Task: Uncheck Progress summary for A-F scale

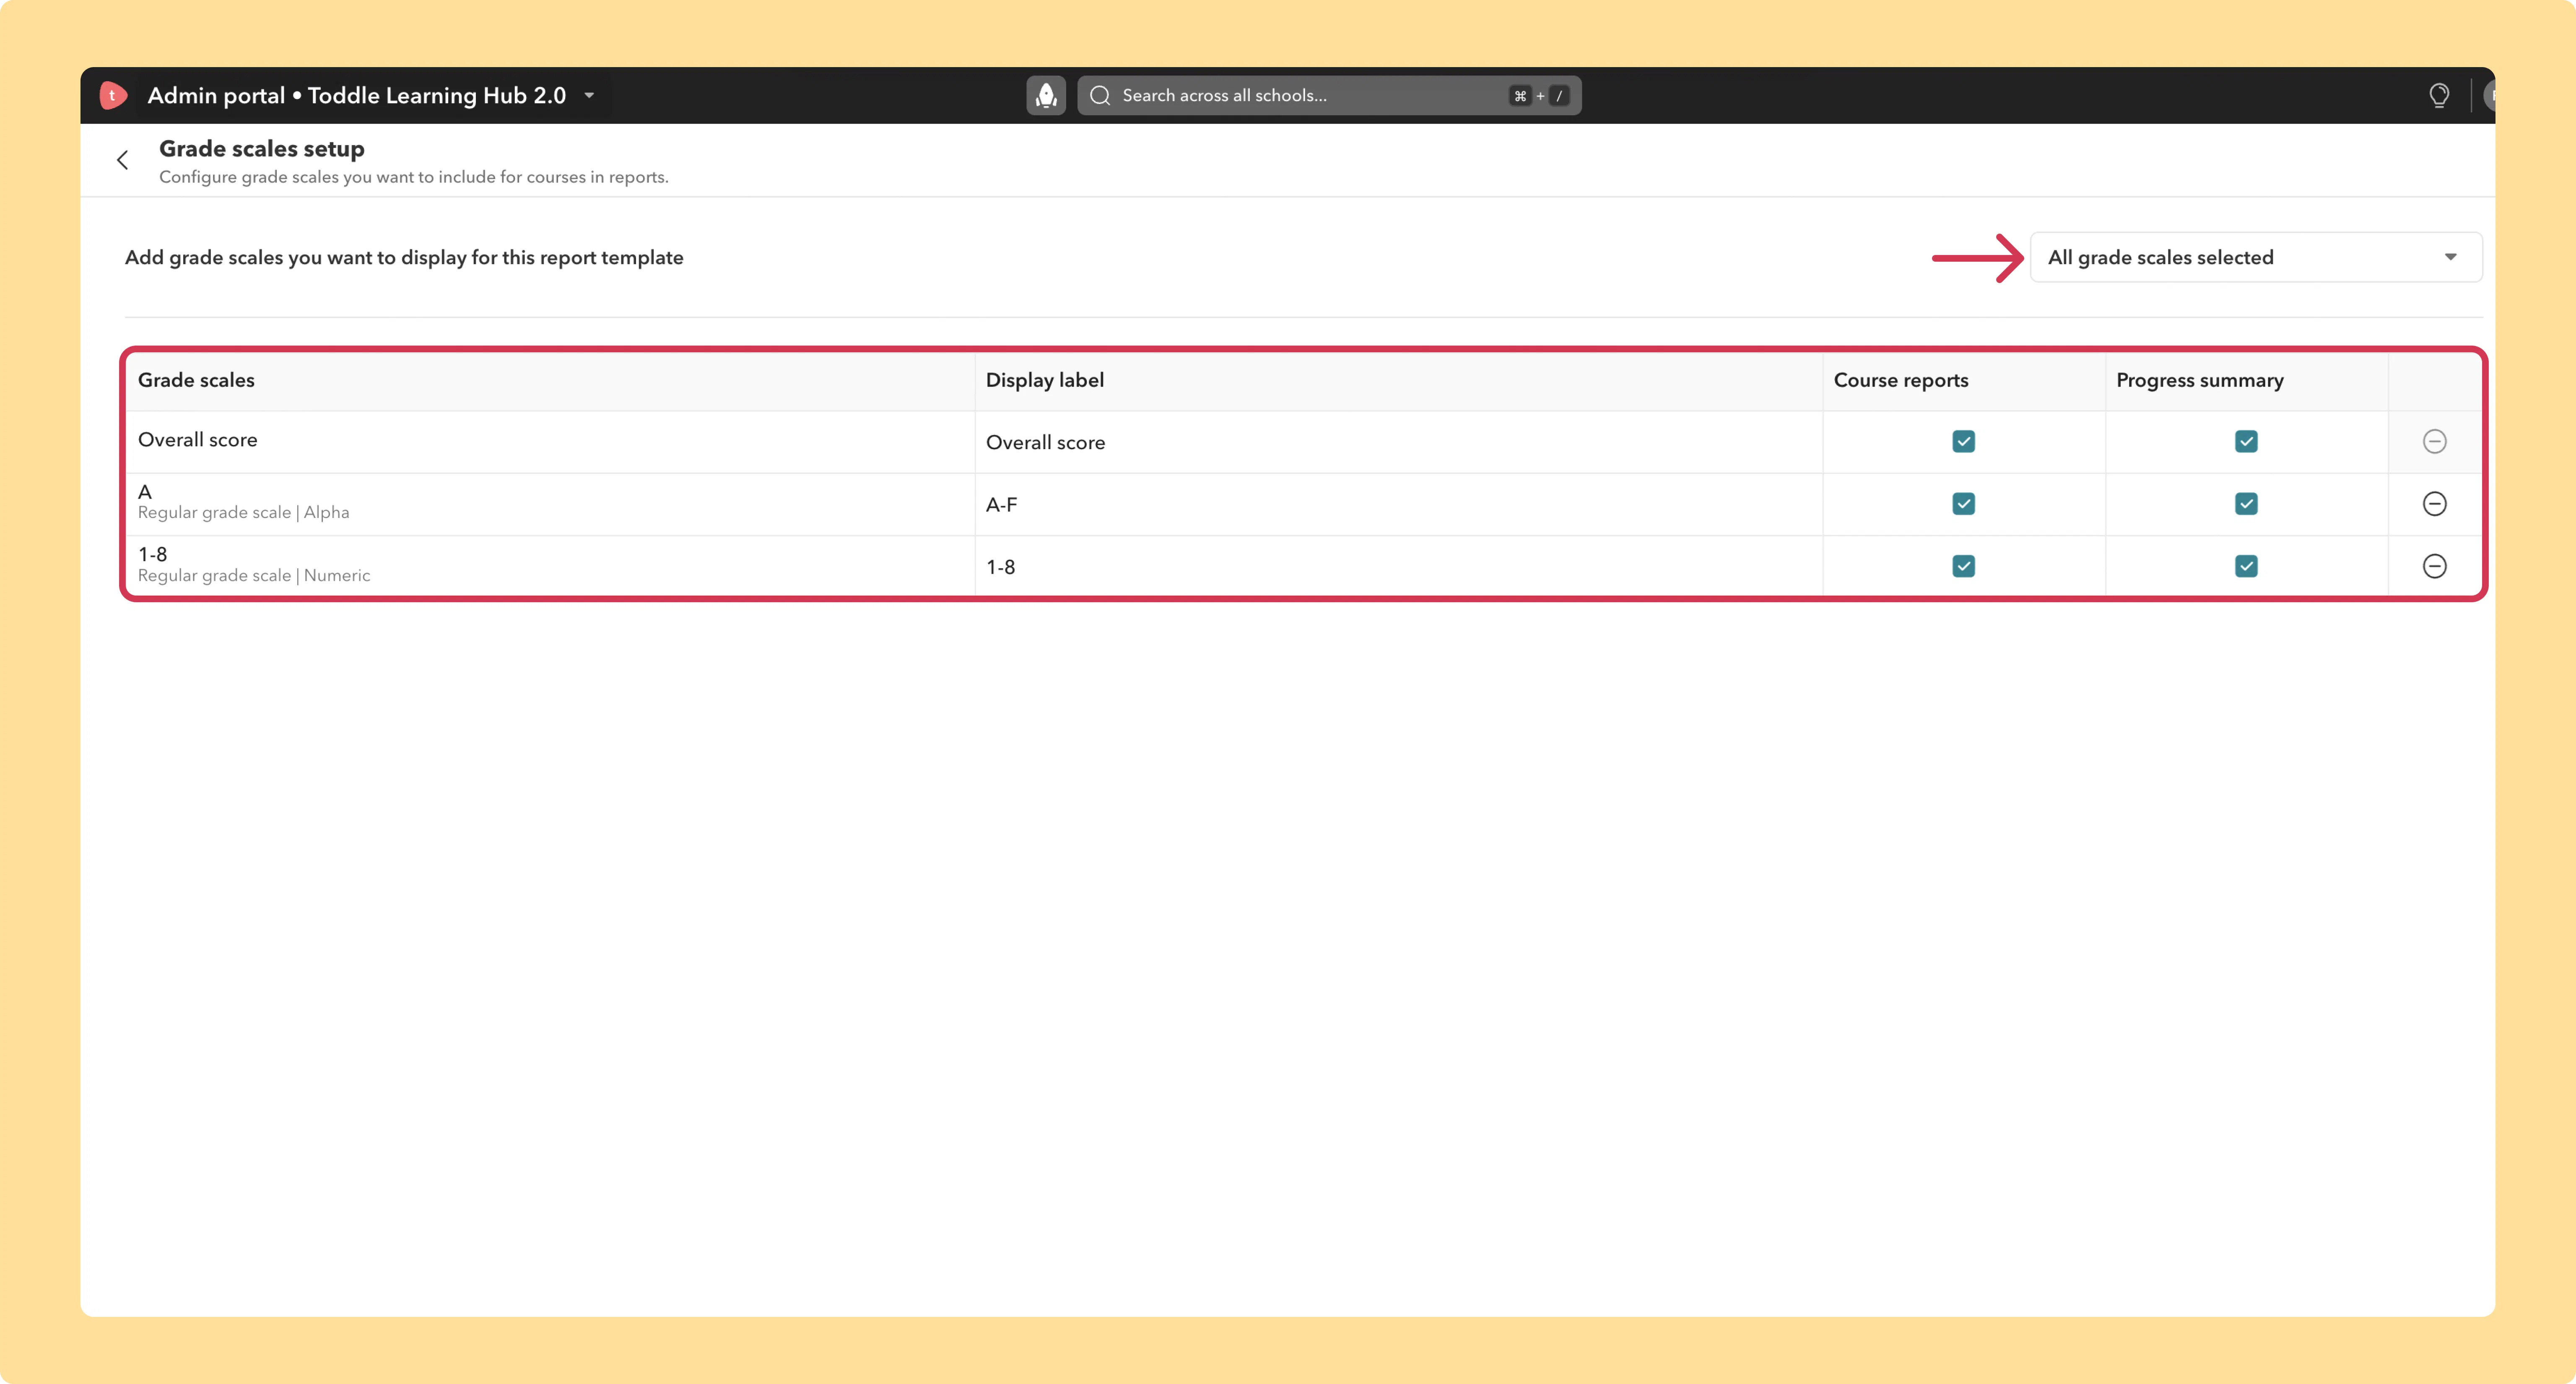Action: click(2246, 504)
